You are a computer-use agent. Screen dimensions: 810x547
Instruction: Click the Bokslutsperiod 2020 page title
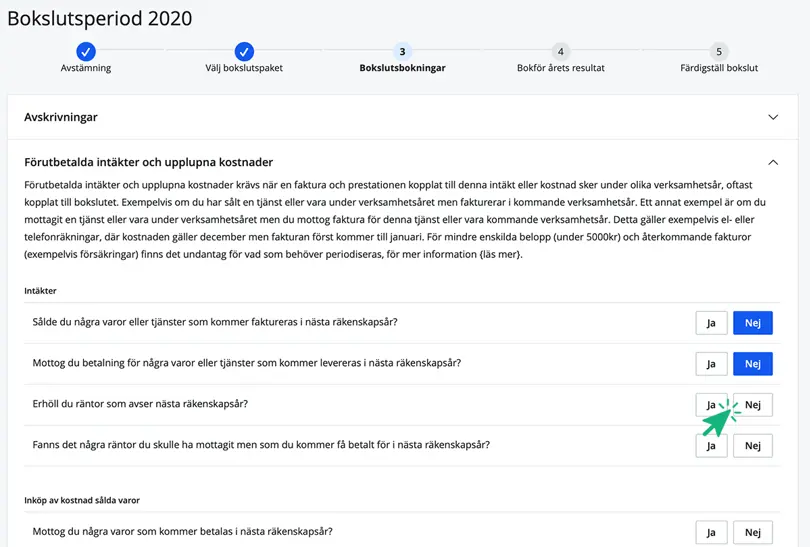pos(100,19)
